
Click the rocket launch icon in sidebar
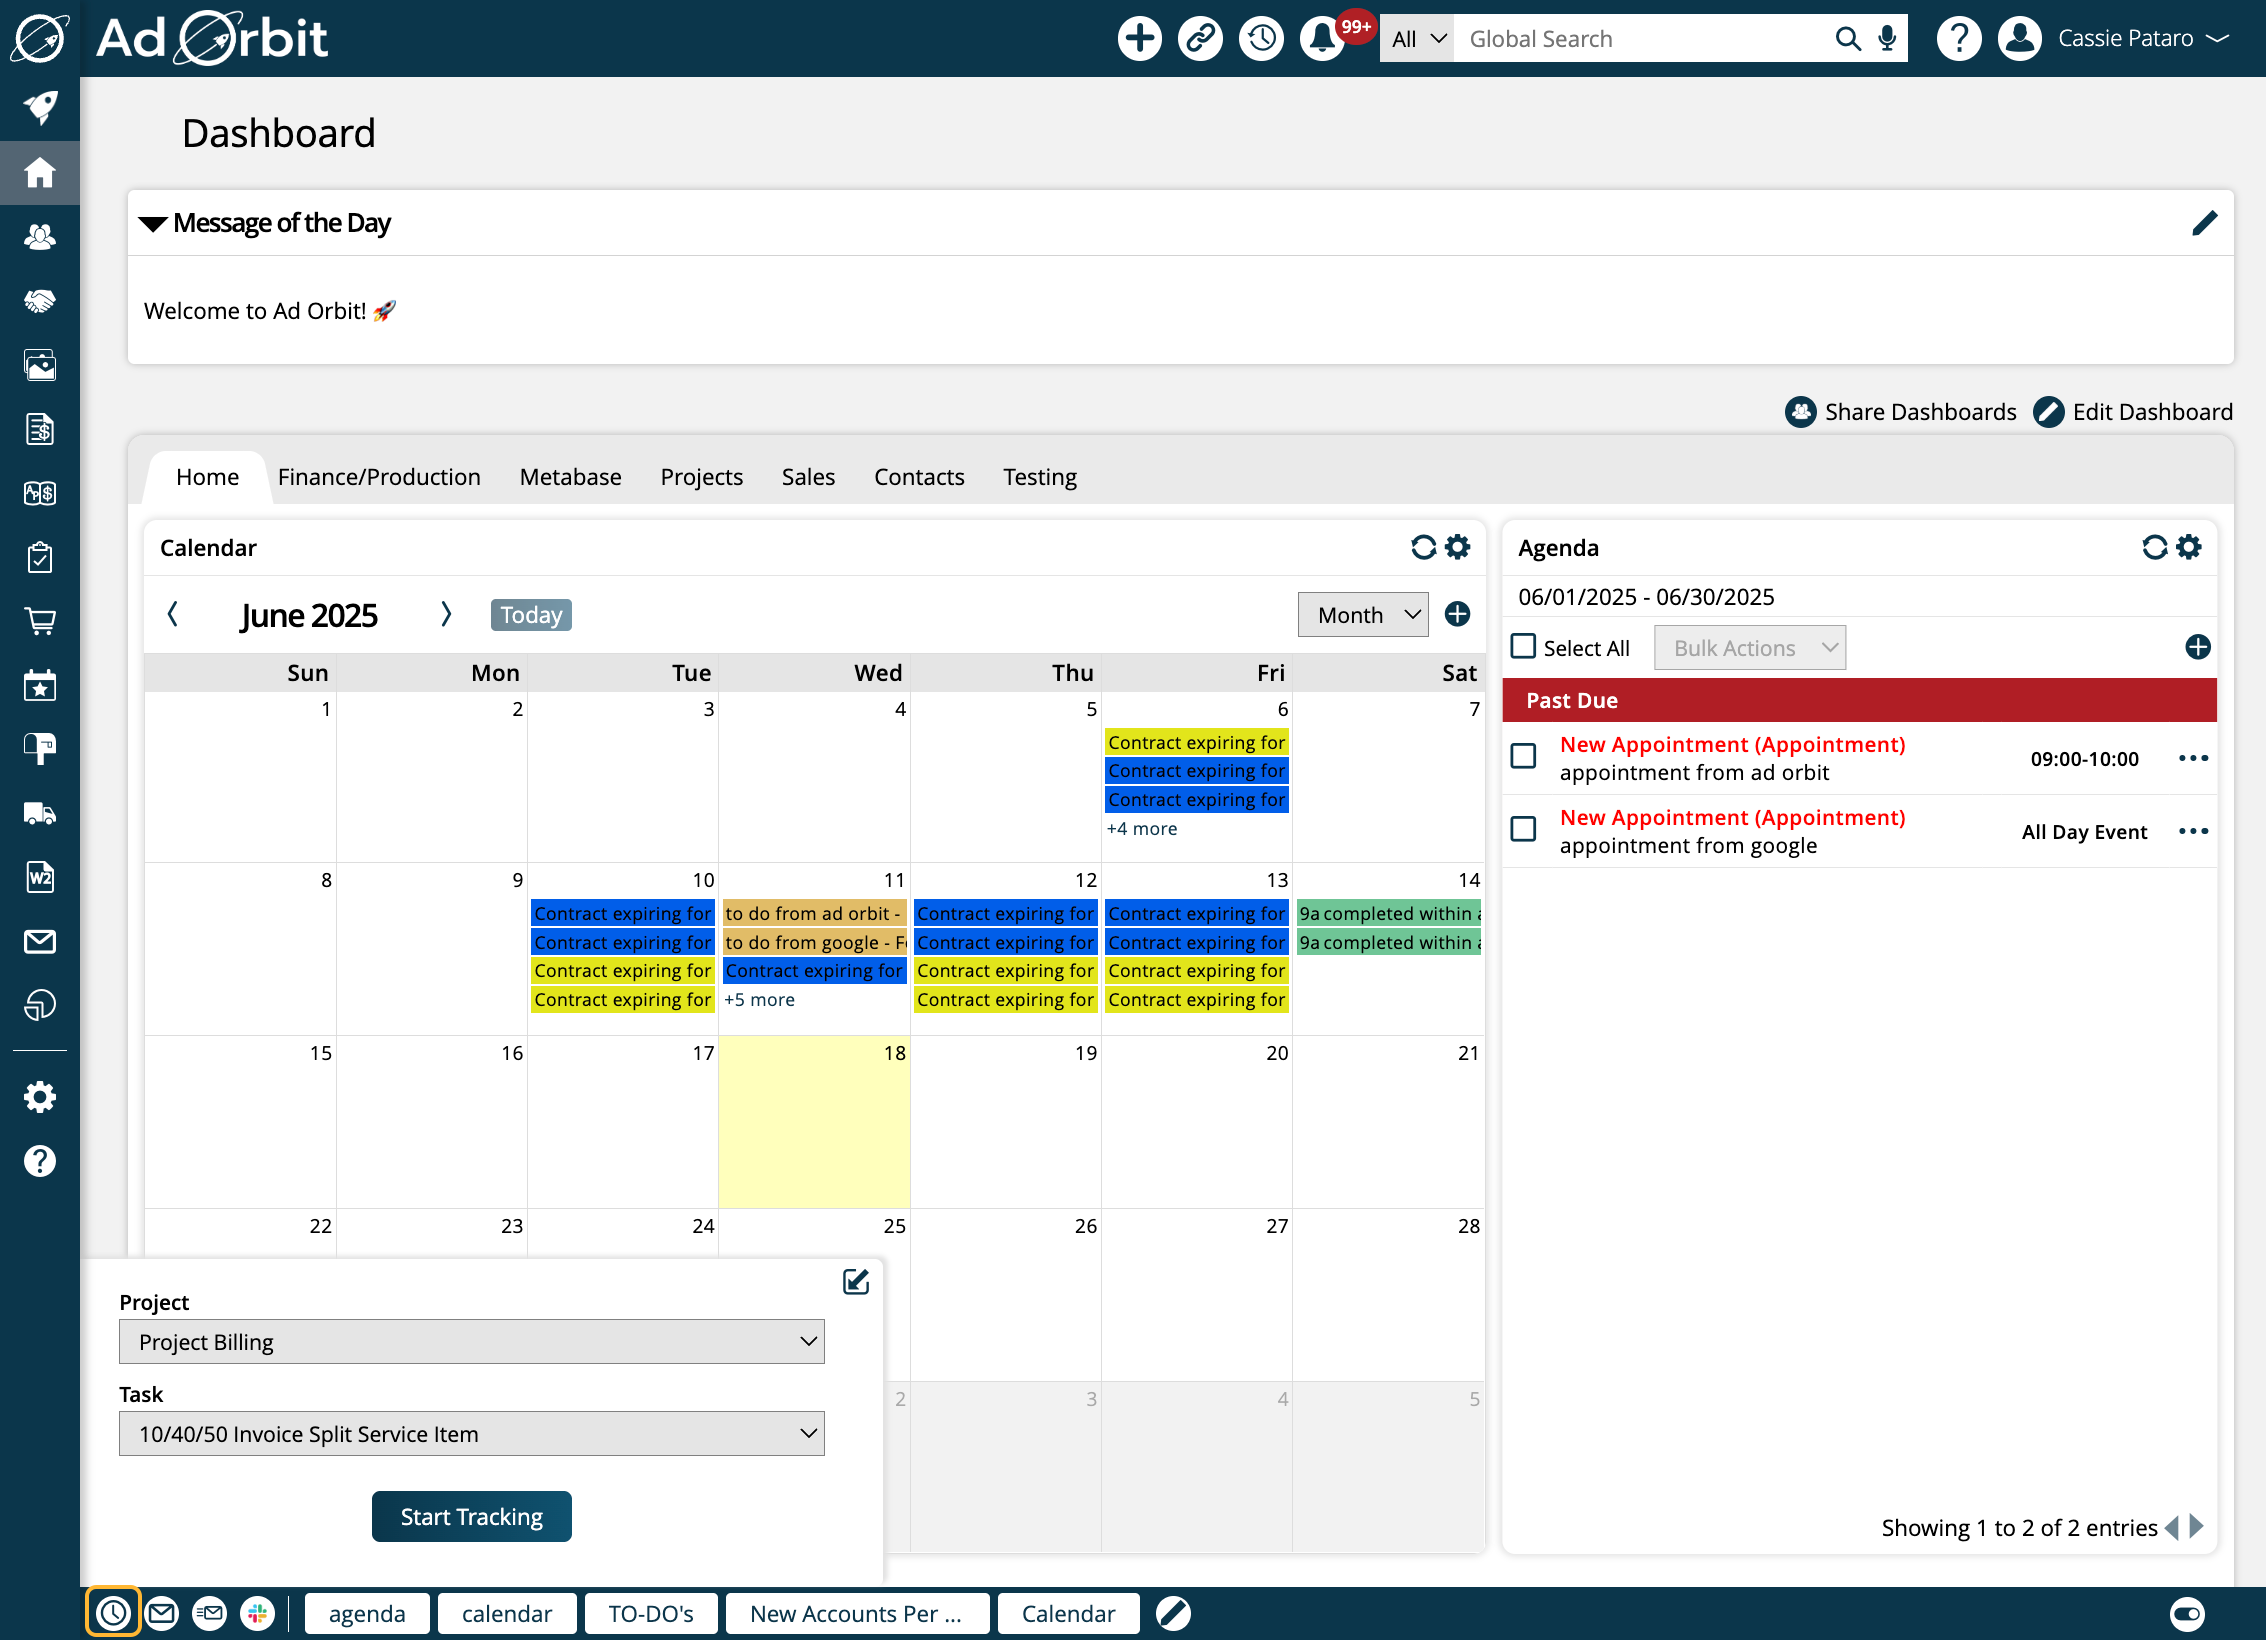40,108
